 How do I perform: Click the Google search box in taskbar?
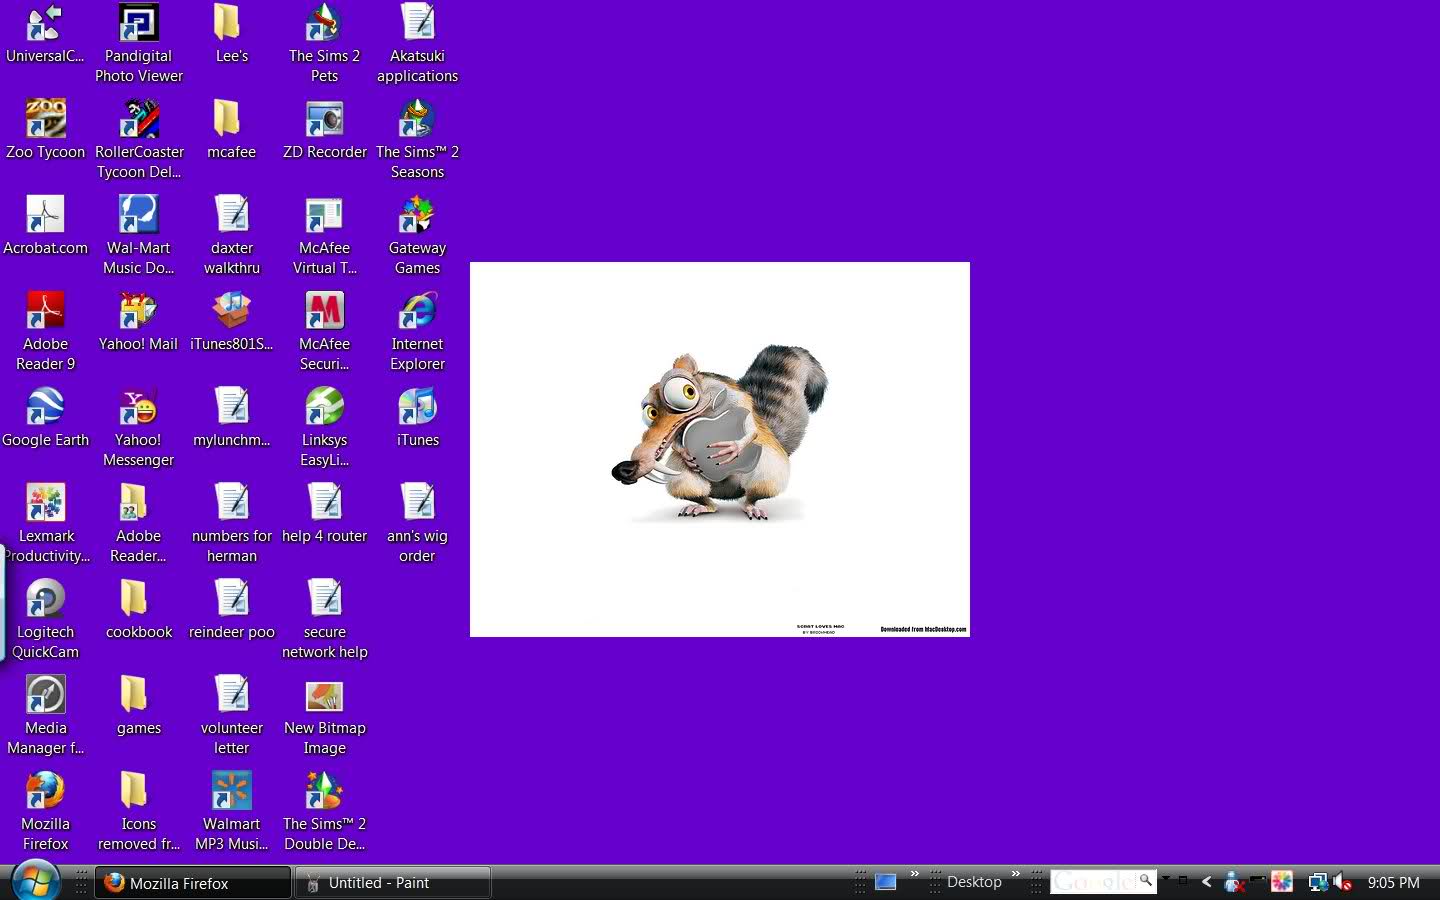pyautogui.click(x=1094, y=882)
